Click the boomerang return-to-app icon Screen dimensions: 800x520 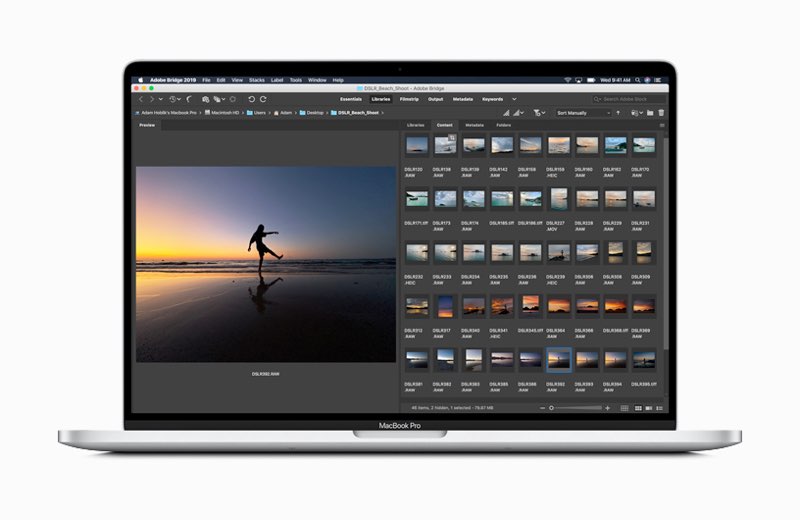[x=189, y=99]
